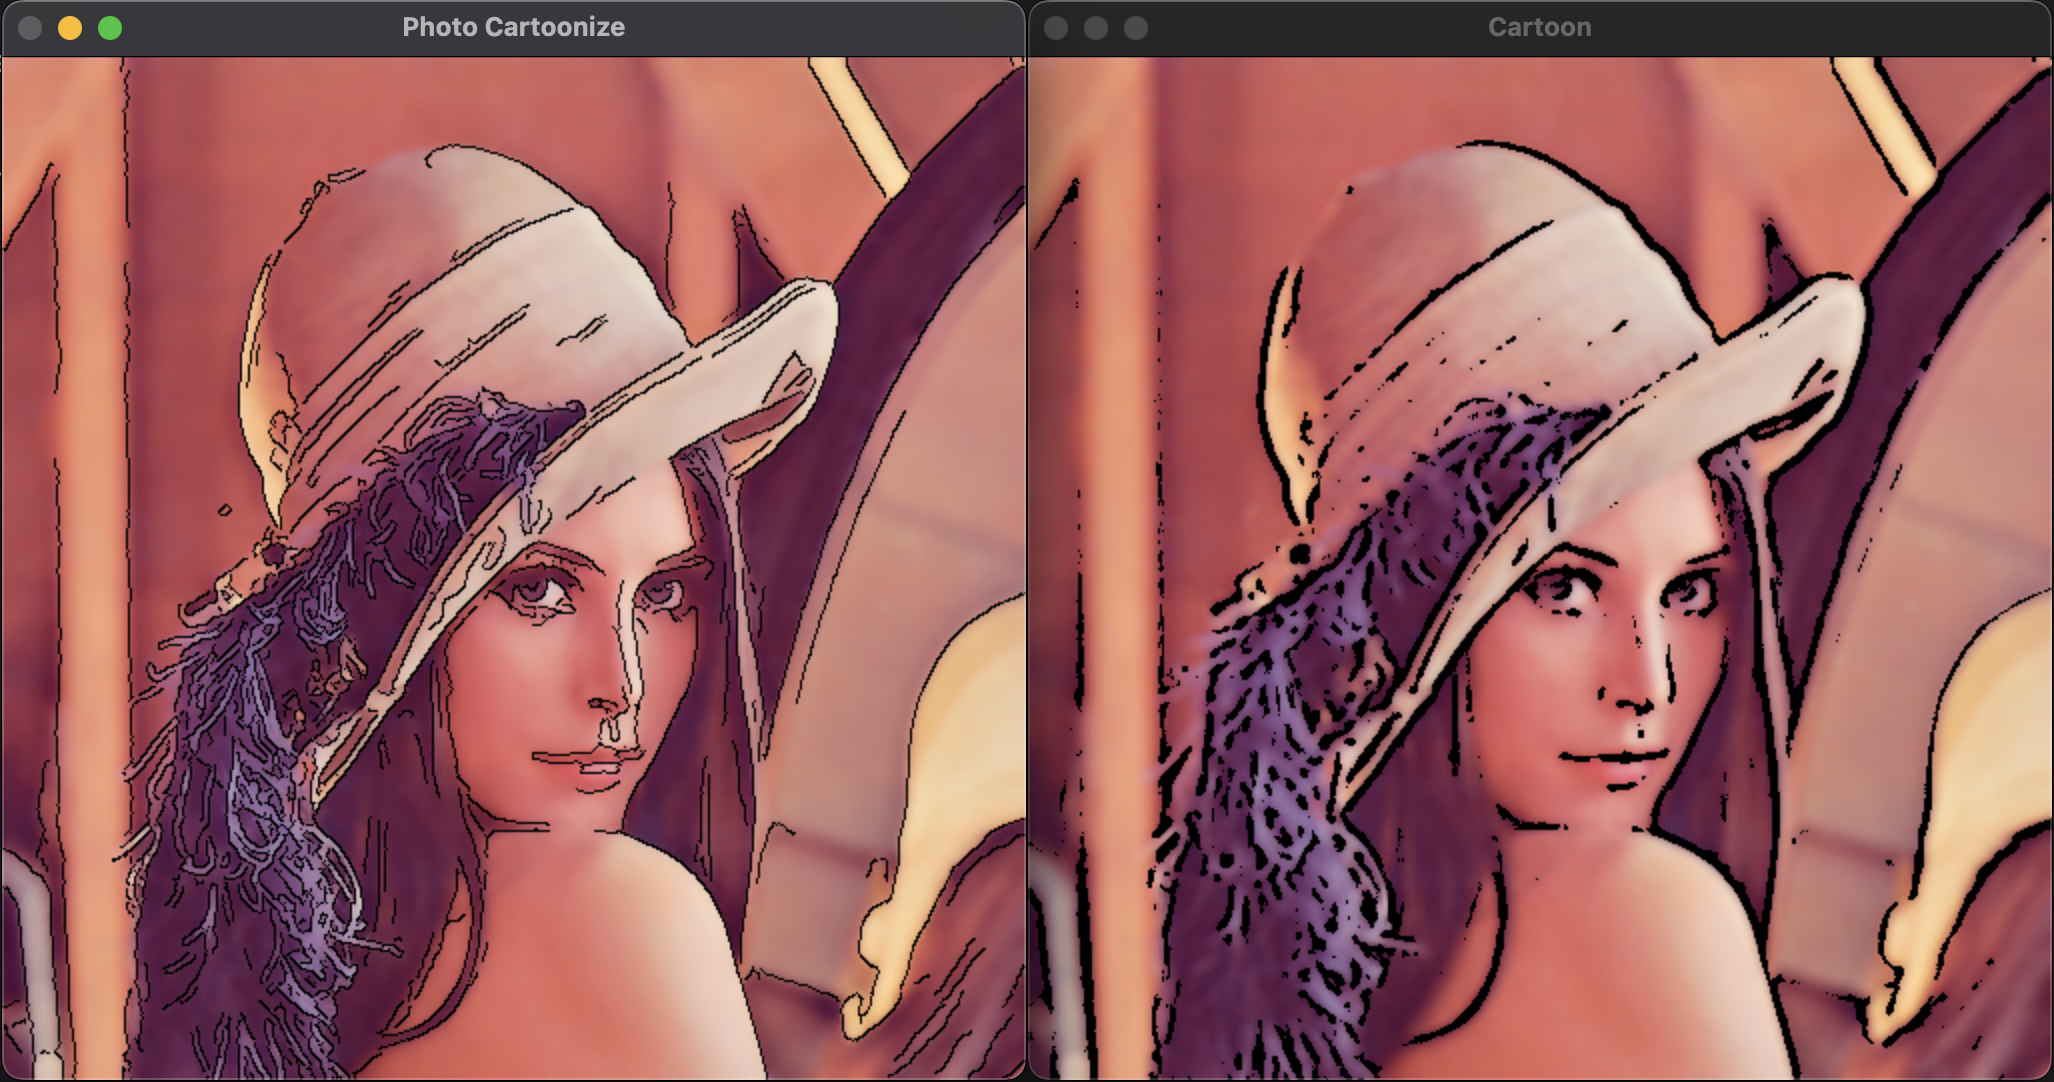Click the Photo Cartoonize title text

coord(513,27)
